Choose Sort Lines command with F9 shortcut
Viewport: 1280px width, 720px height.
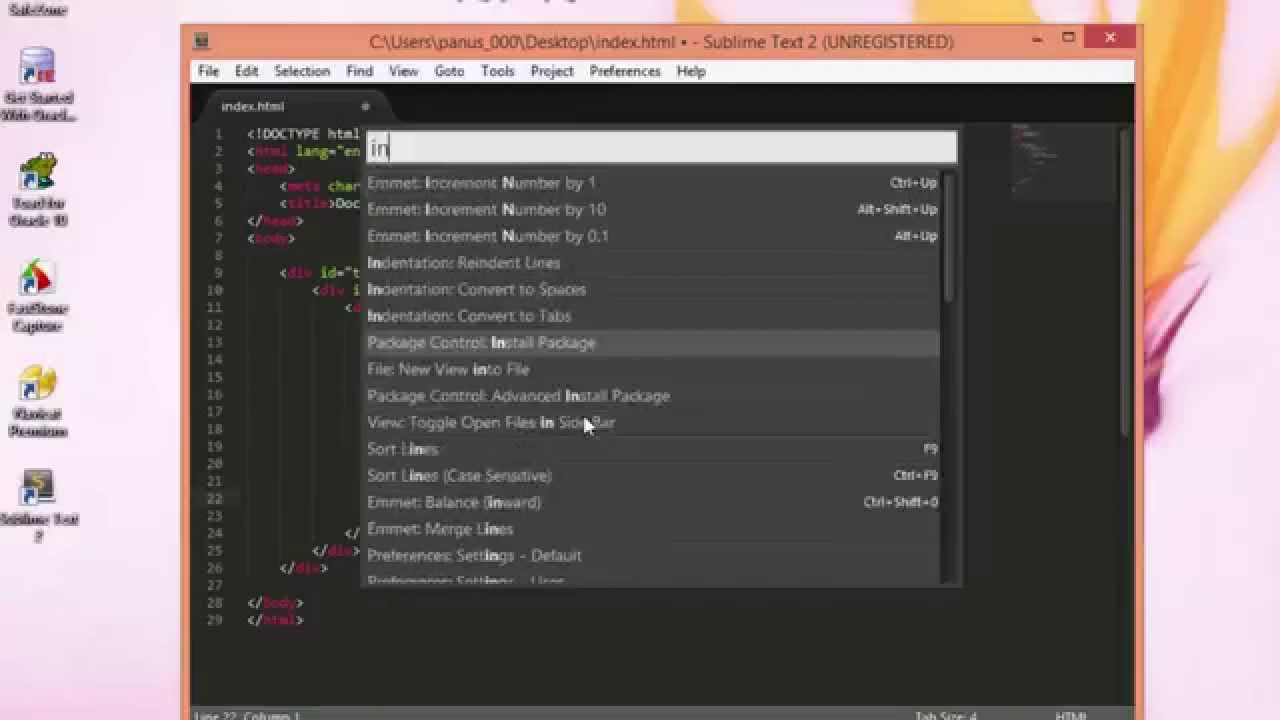coord(652,449)
